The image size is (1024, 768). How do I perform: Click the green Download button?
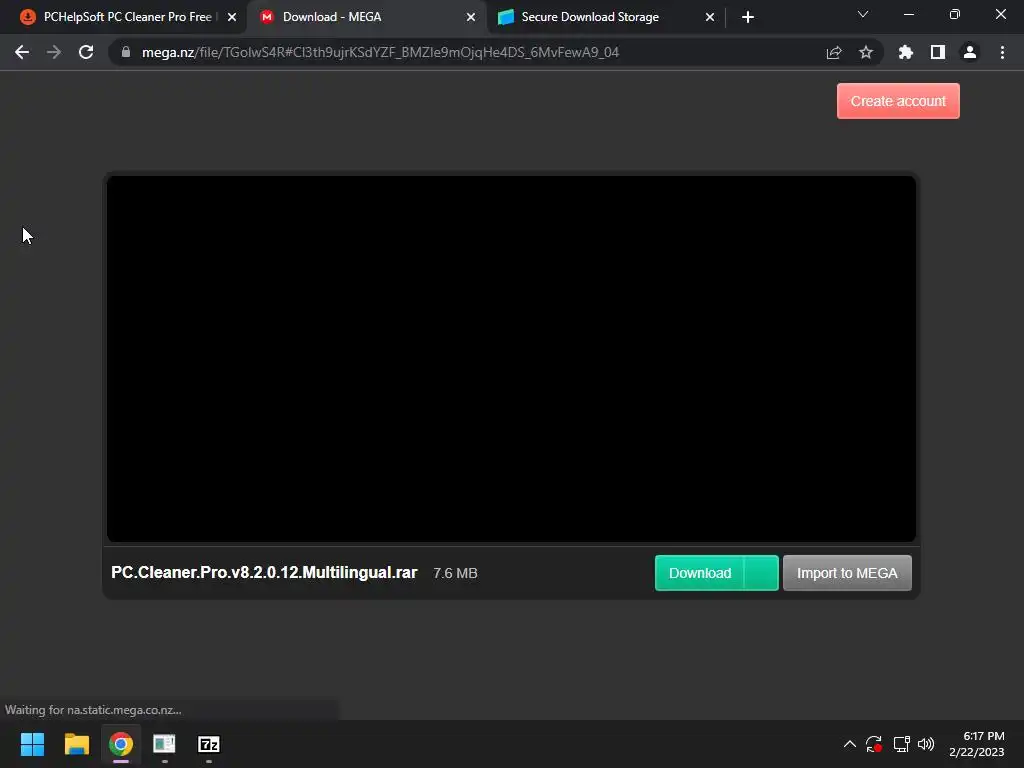[699, 573]
